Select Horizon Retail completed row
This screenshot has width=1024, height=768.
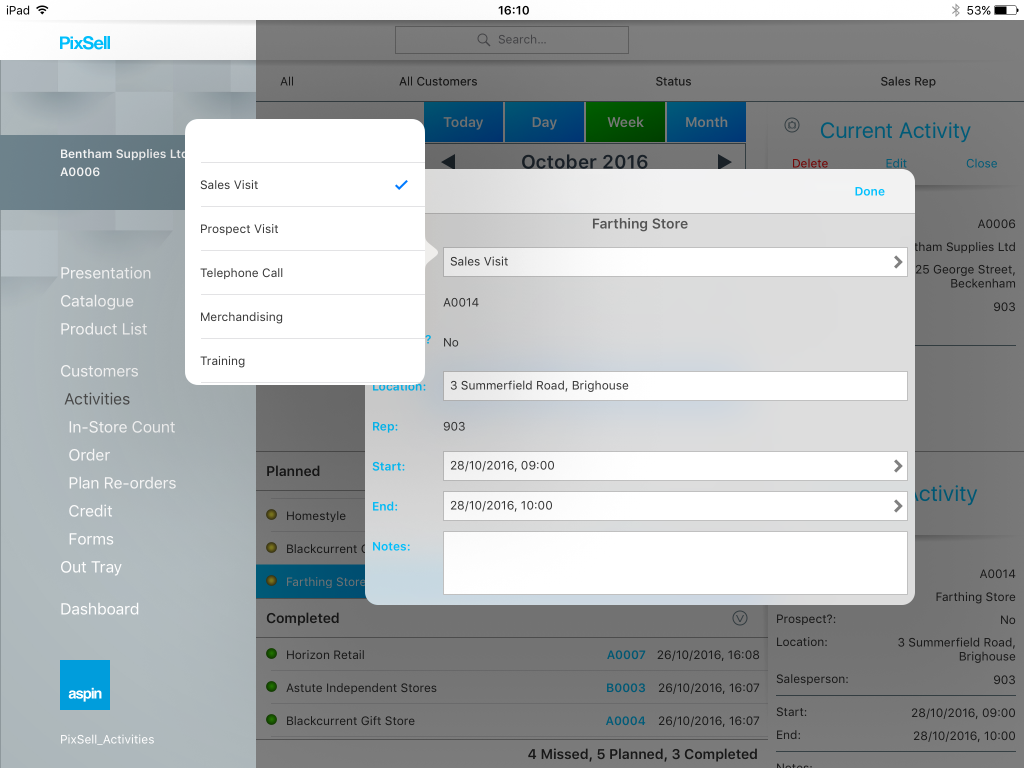(x=511, y=655)
